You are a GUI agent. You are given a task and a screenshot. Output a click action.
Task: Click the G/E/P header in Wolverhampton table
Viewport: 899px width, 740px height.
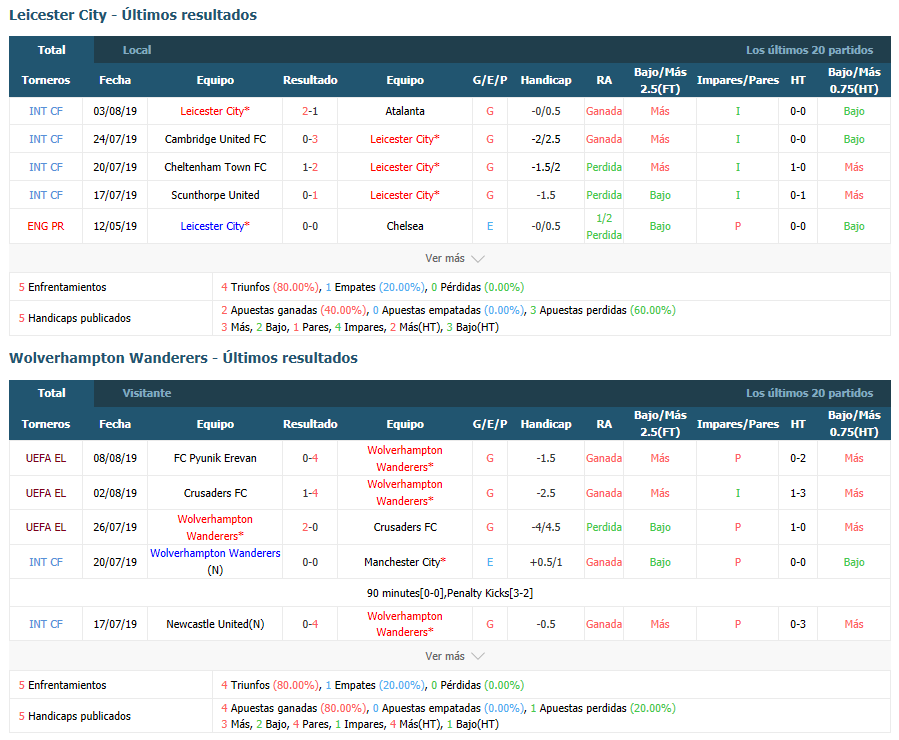click(x=490, y=424)
